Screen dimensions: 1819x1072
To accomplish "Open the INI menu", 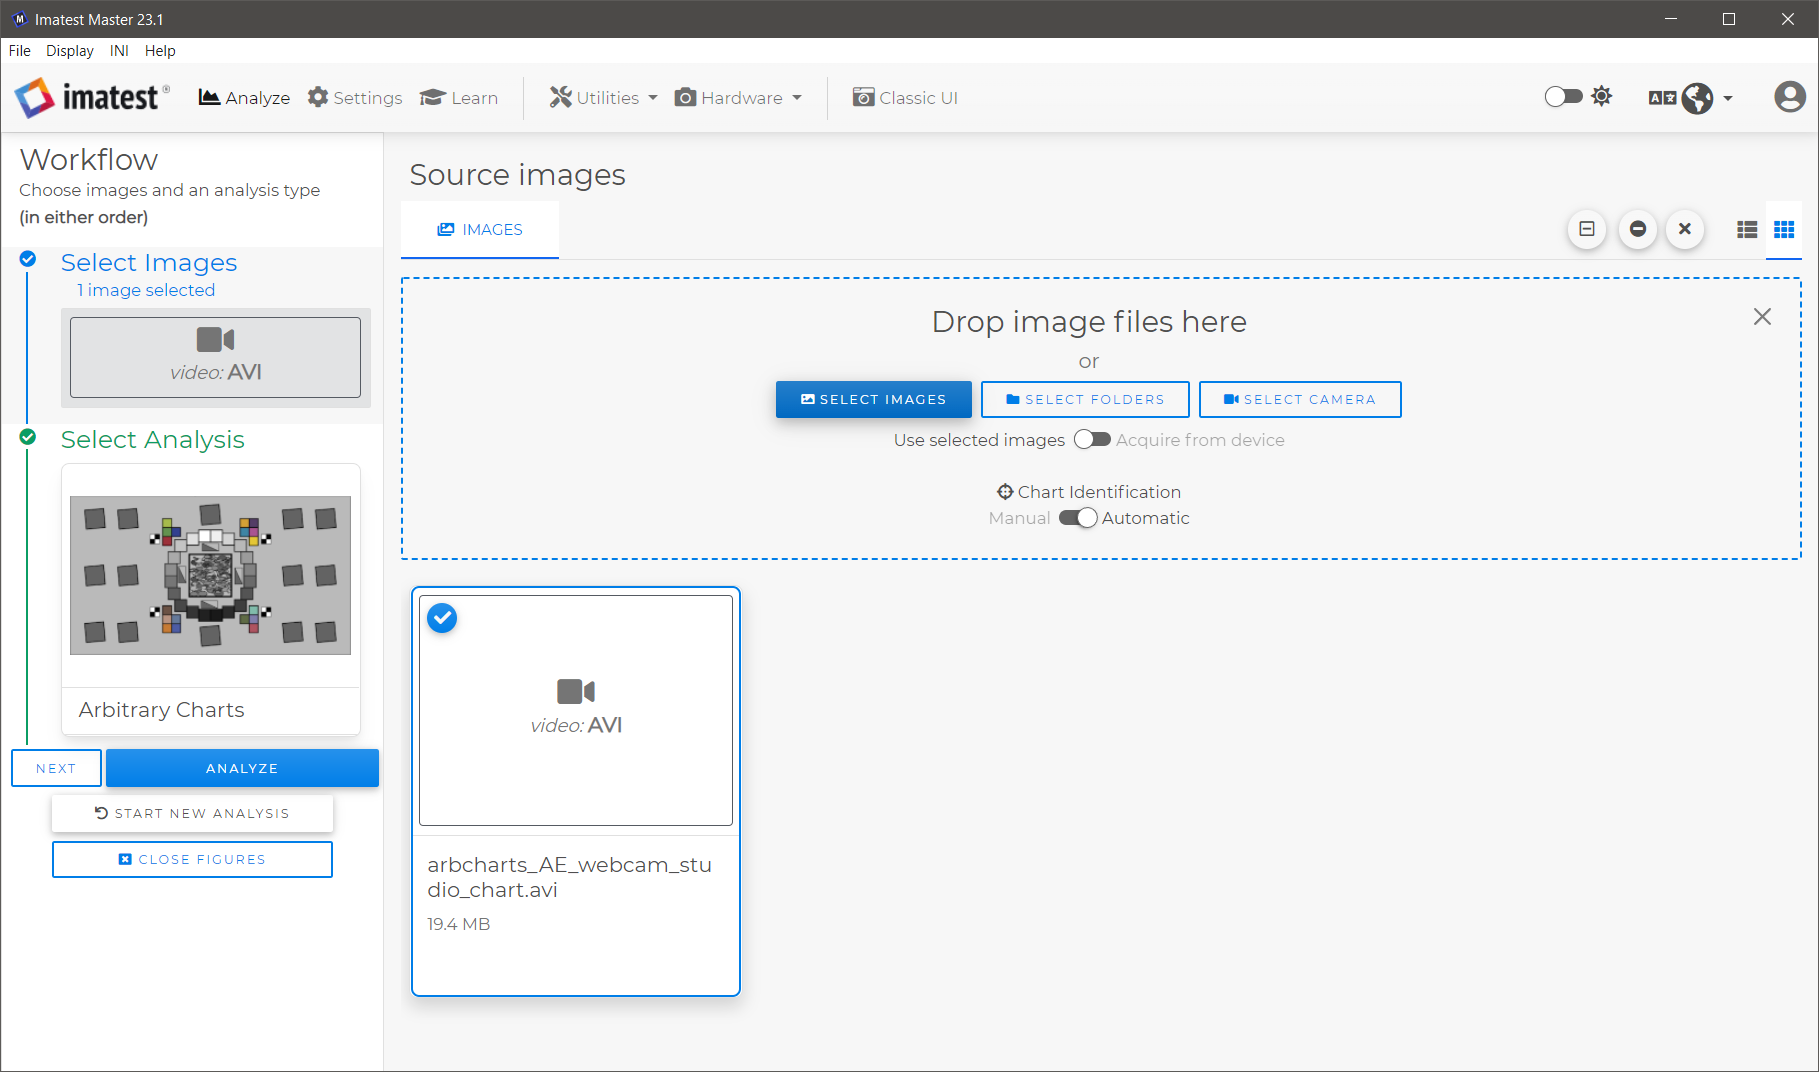I will point(119,51).
